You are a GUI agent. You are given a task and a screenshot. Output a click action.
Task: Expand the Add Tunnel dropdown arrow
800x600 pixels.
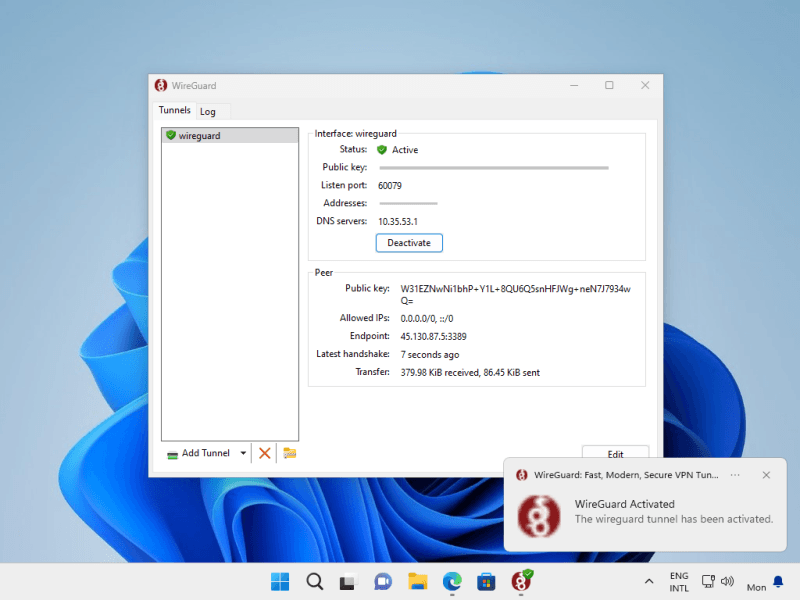[243, 453]
